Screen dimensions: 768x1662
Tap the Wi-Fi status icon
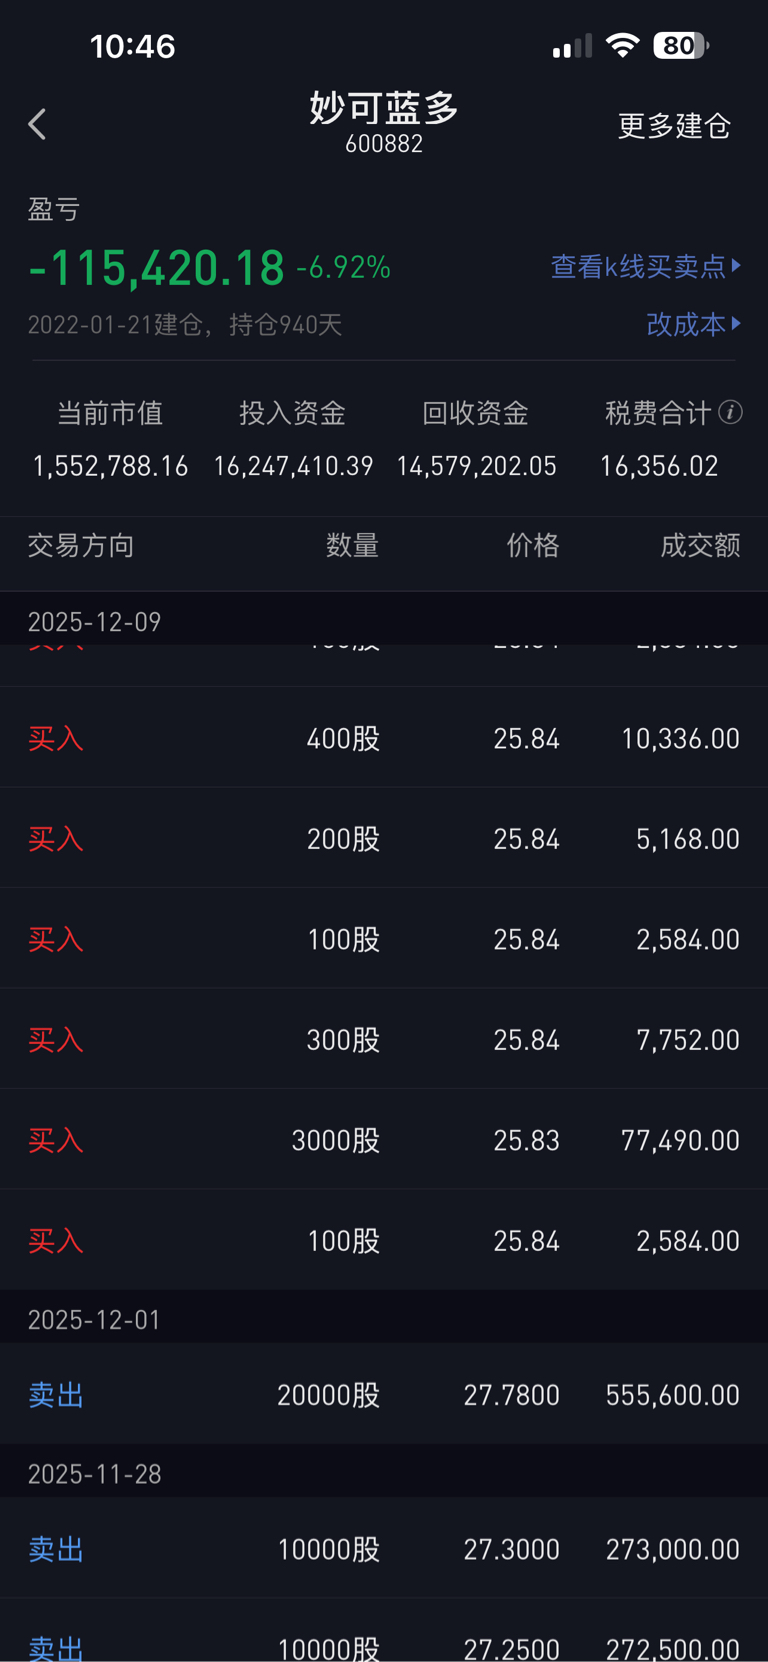click(x=623, y=45)
